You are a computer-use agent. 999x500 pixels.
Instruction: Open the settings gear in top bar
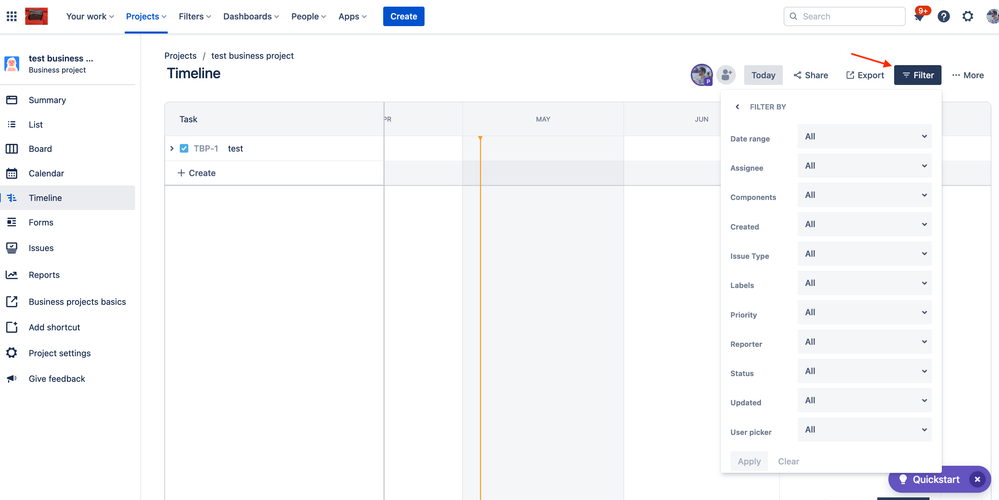pyautogui.click(x=968, y=17)
